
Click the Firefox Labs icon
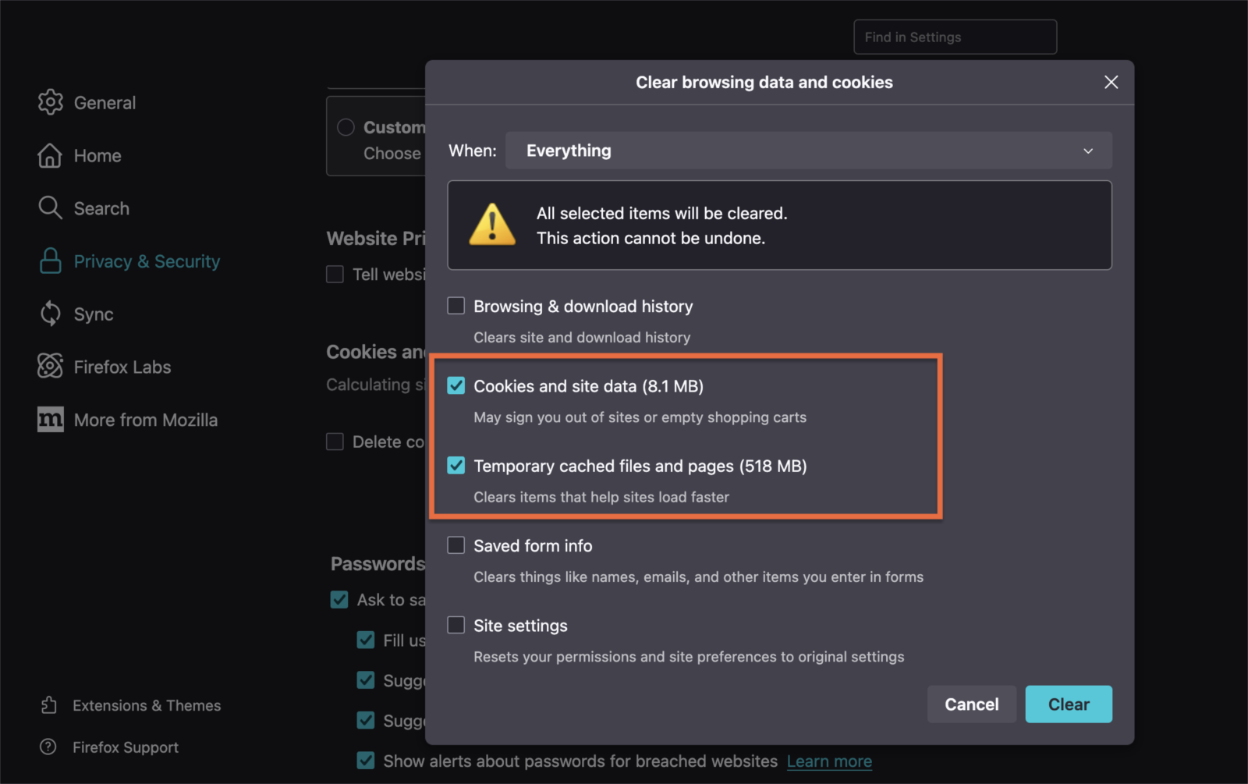pos(50,367)
